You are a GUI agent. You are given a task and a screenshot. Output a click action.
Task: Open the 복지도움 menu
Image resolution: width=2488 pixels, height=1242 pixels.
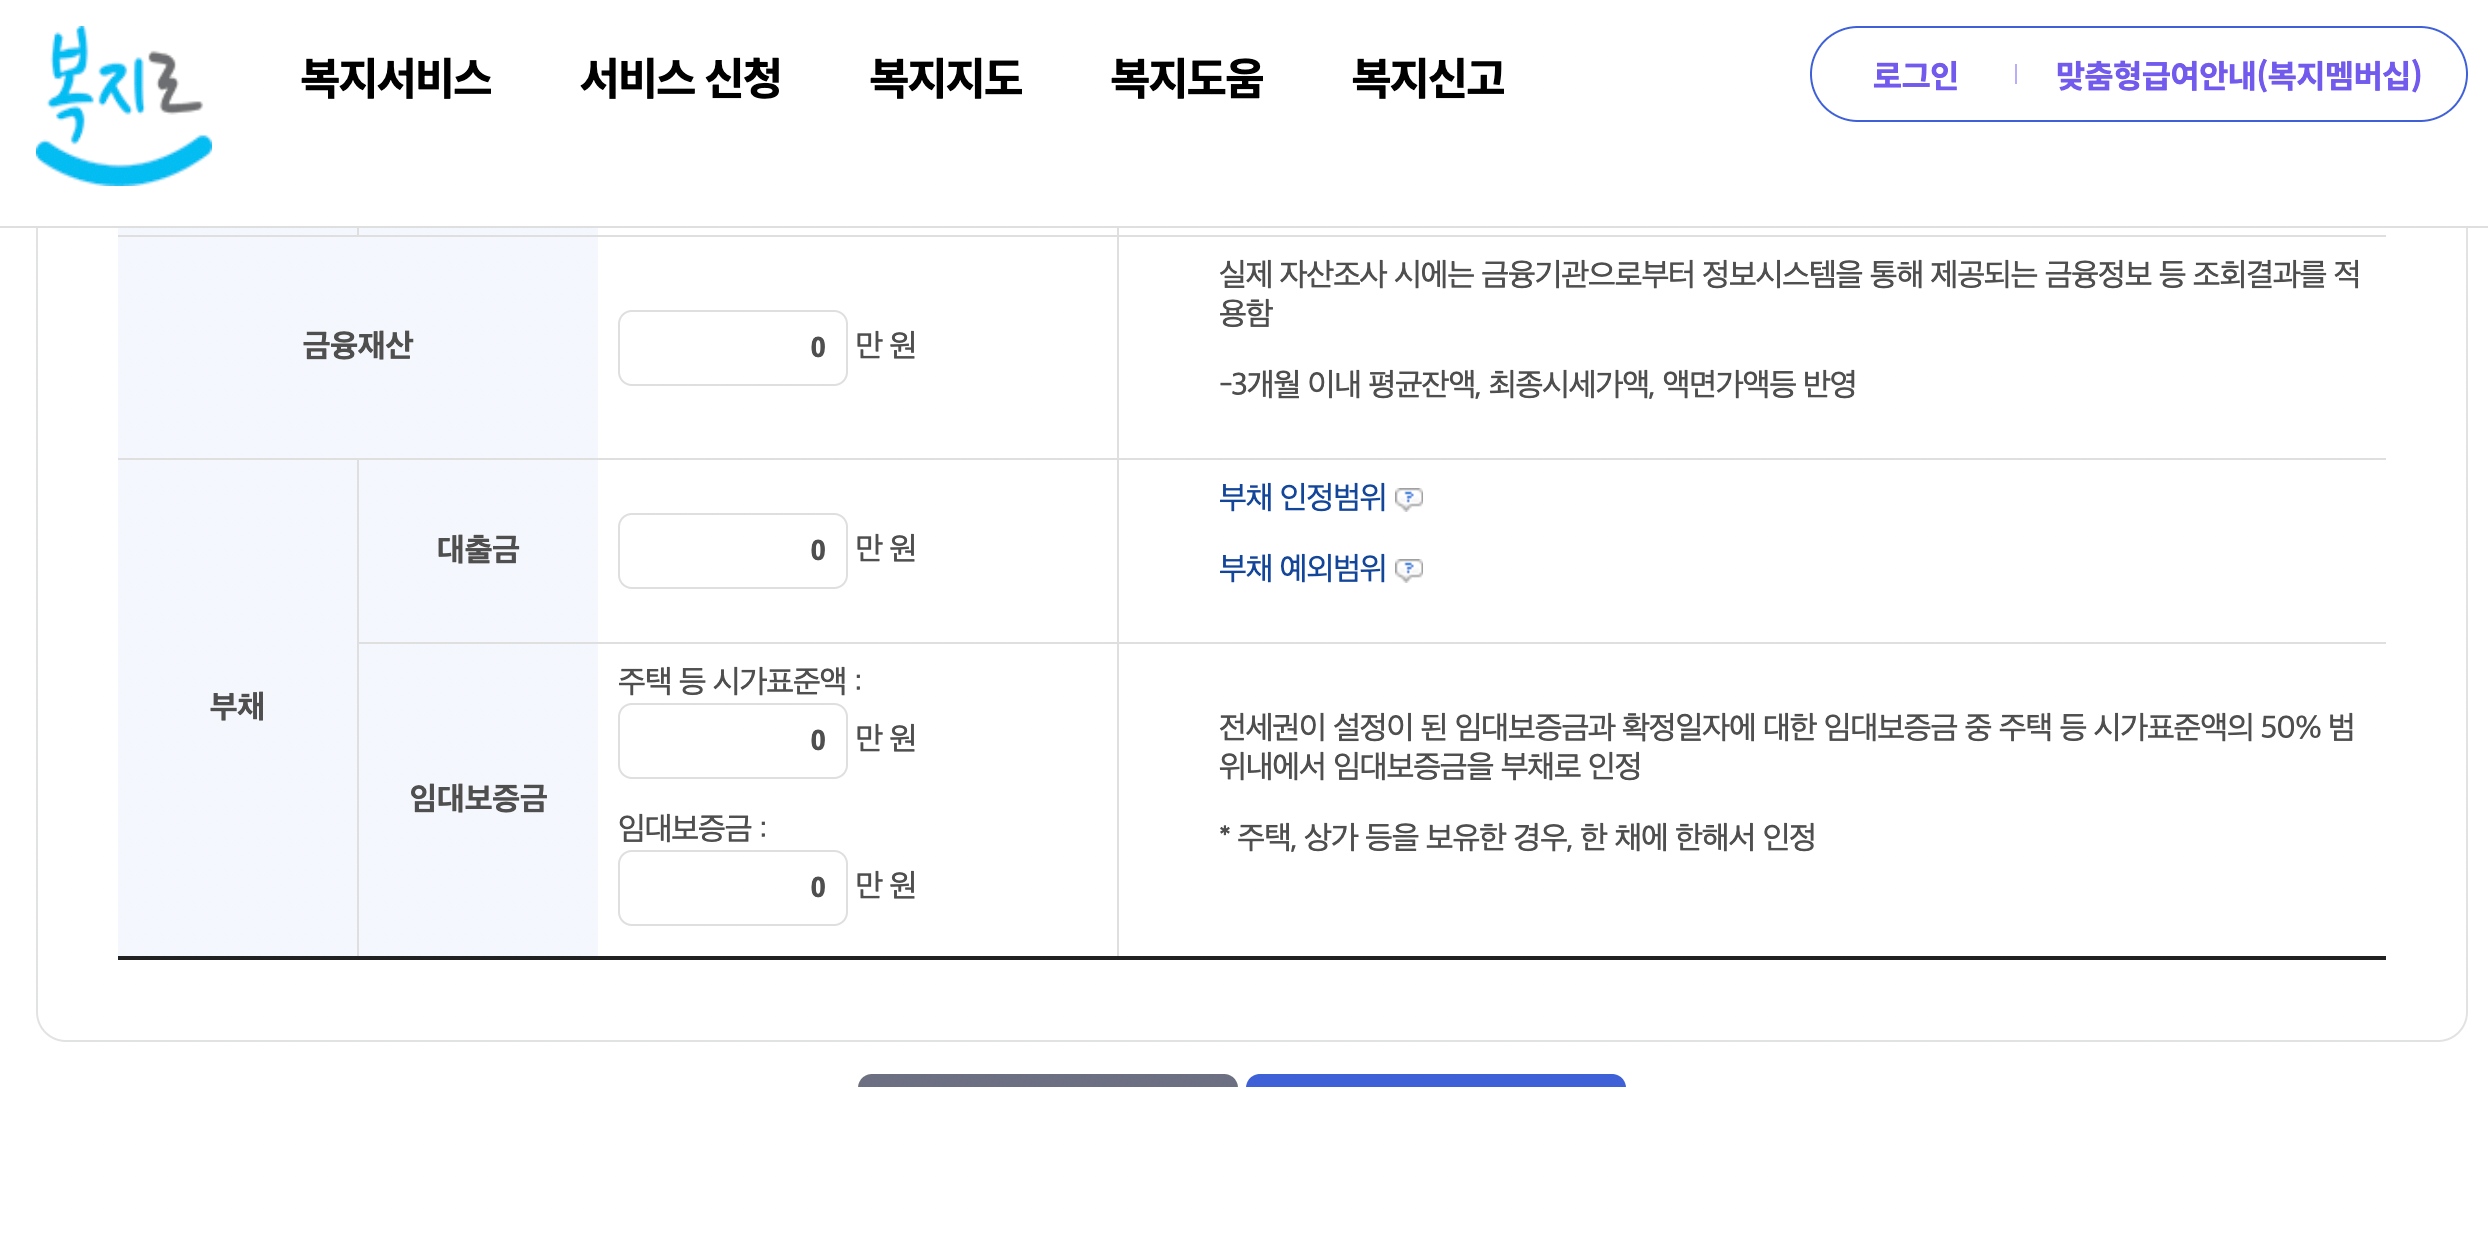[1187, 78]
